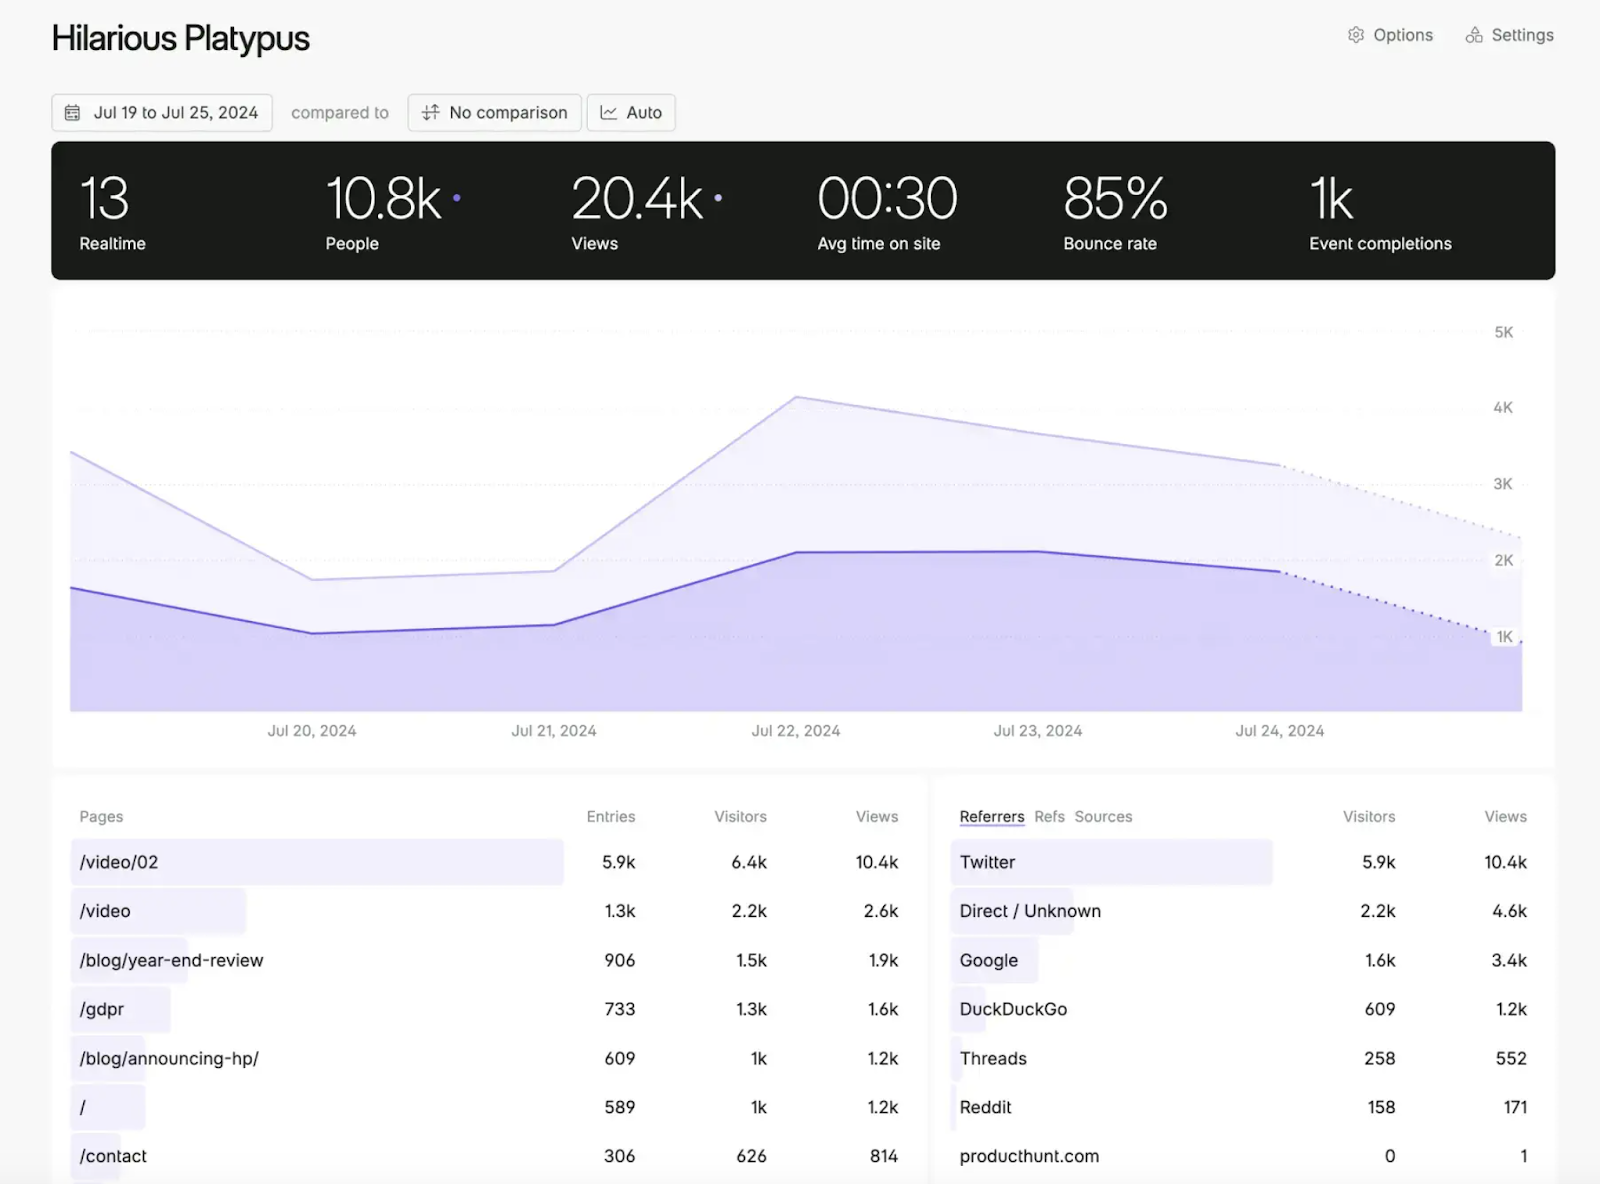Click the share icon next to Settings label
1600x1184 pixels.
point(1474,34)
